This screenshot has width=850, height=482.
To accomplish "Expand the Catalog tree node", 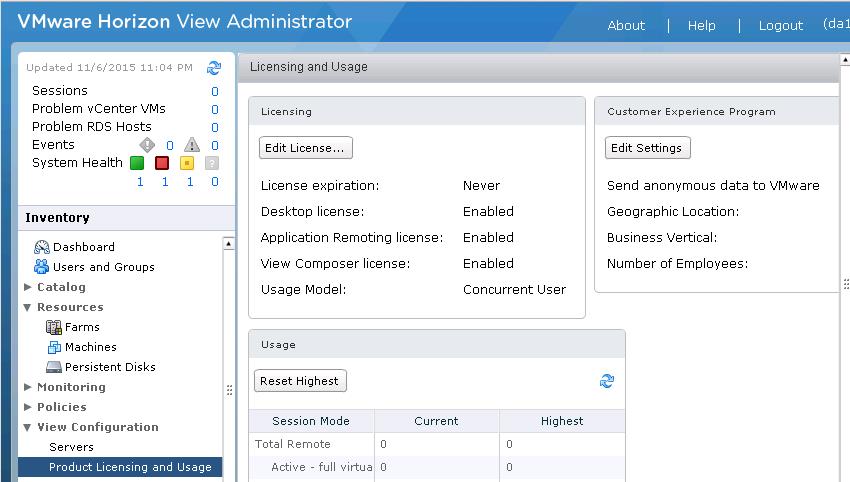I will tap(28, 287).
